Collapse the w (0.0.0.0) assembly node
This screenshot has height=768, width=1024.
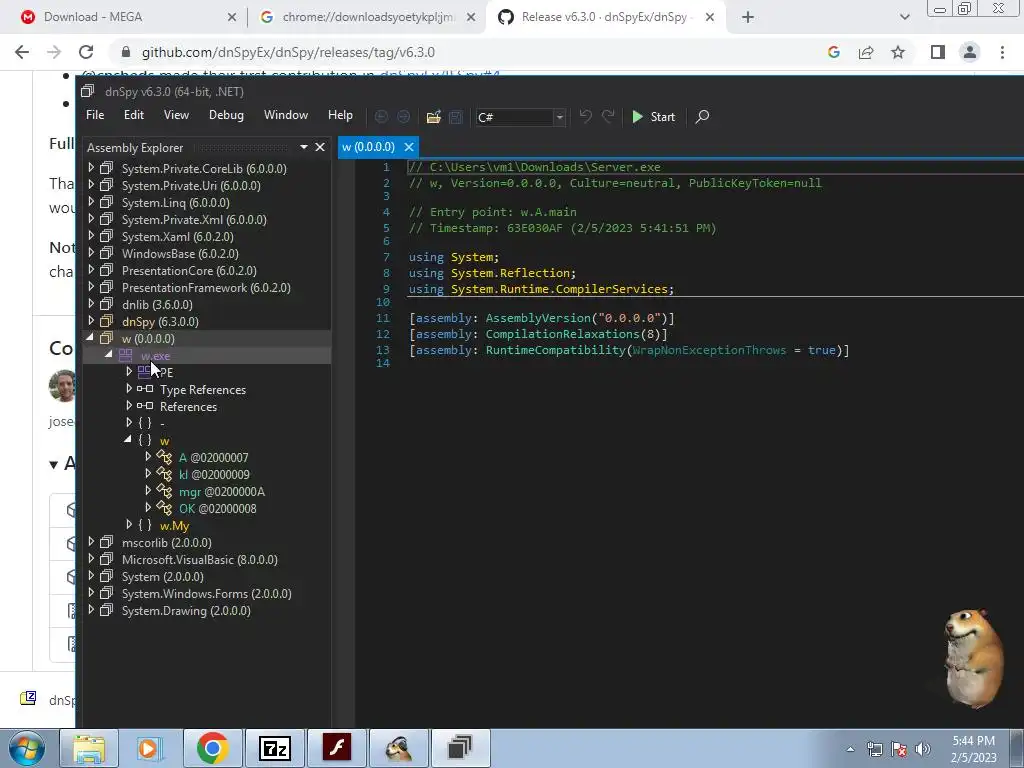tap(91, 338)
